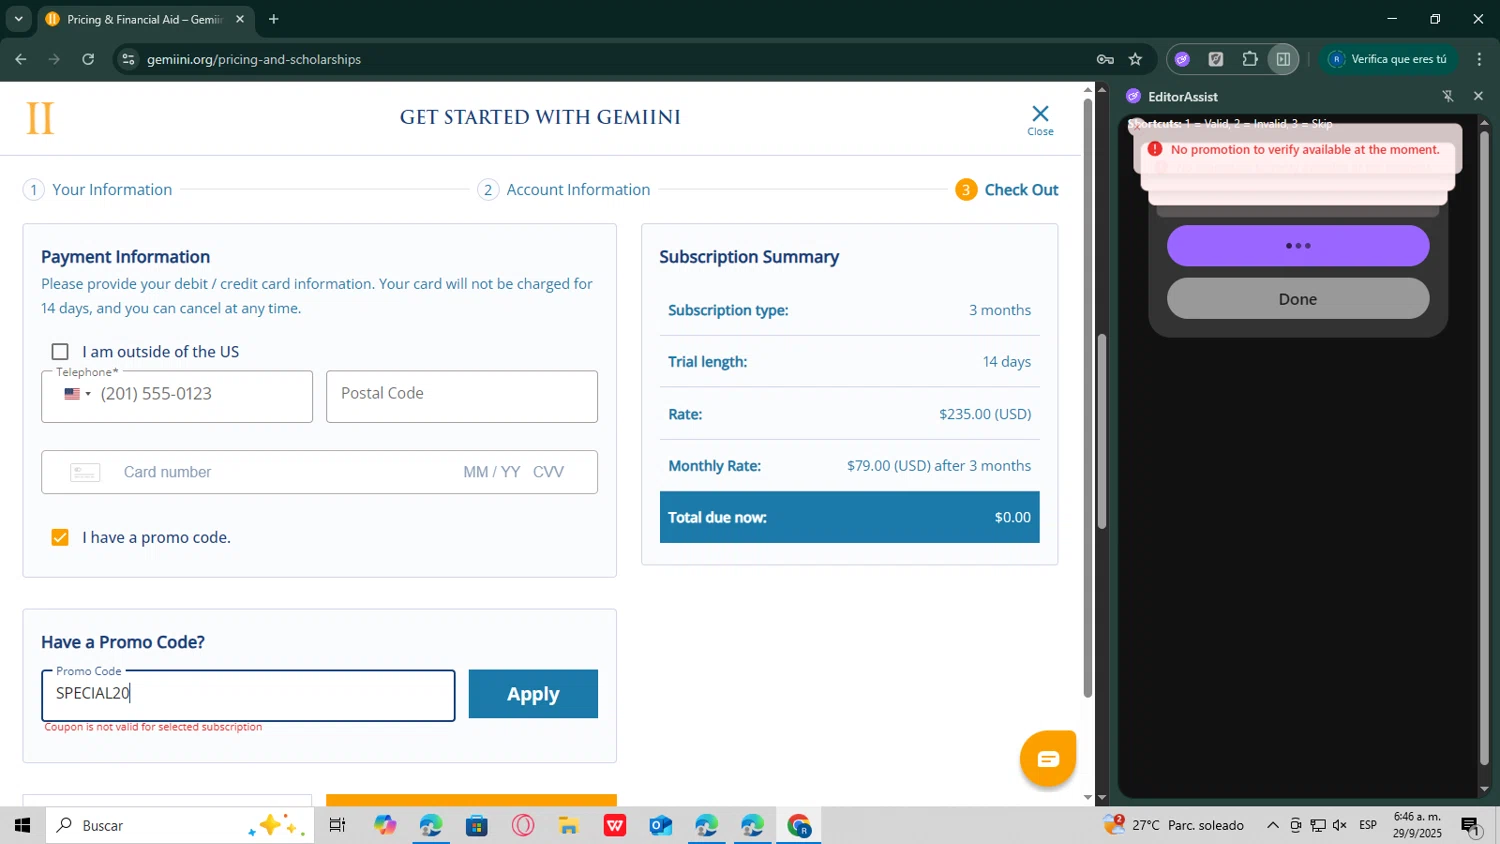Show hidden system tray icons
Screen dimensions: 1500x844
[1272, 825]
